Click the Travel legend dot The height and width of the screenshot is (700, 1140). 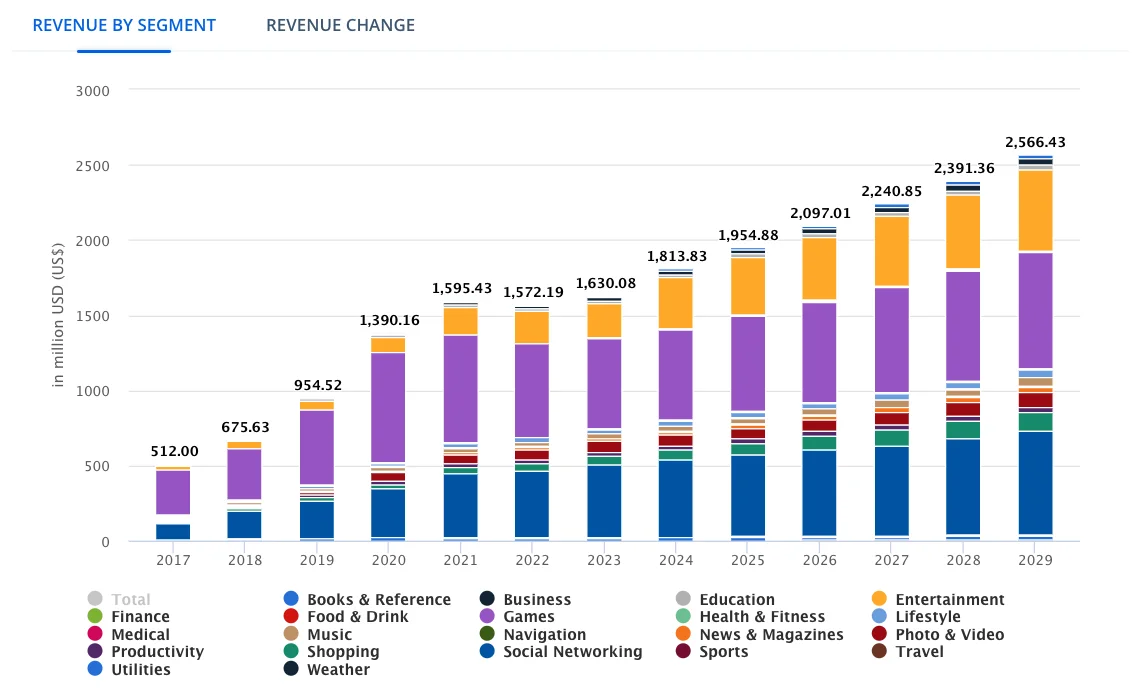point(877,649)
